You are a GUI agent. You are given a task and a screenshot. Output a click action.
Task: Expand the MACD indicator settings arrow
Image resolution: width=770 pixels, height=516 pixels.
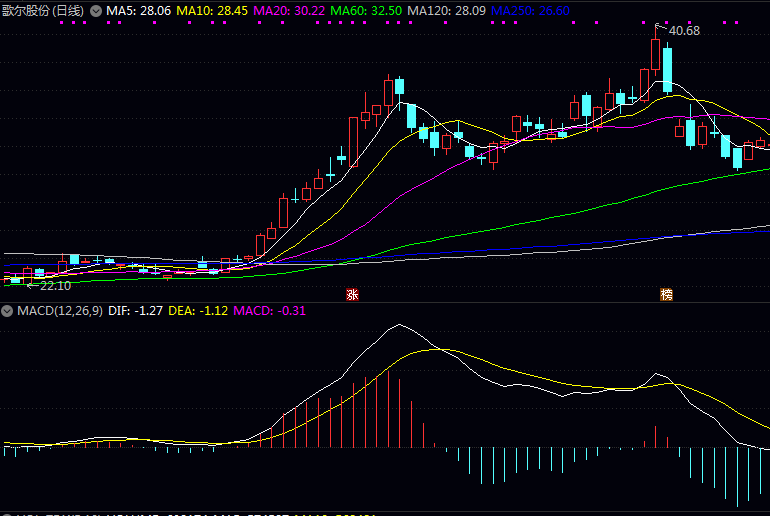pyautogui.click(x=7, y=311)
